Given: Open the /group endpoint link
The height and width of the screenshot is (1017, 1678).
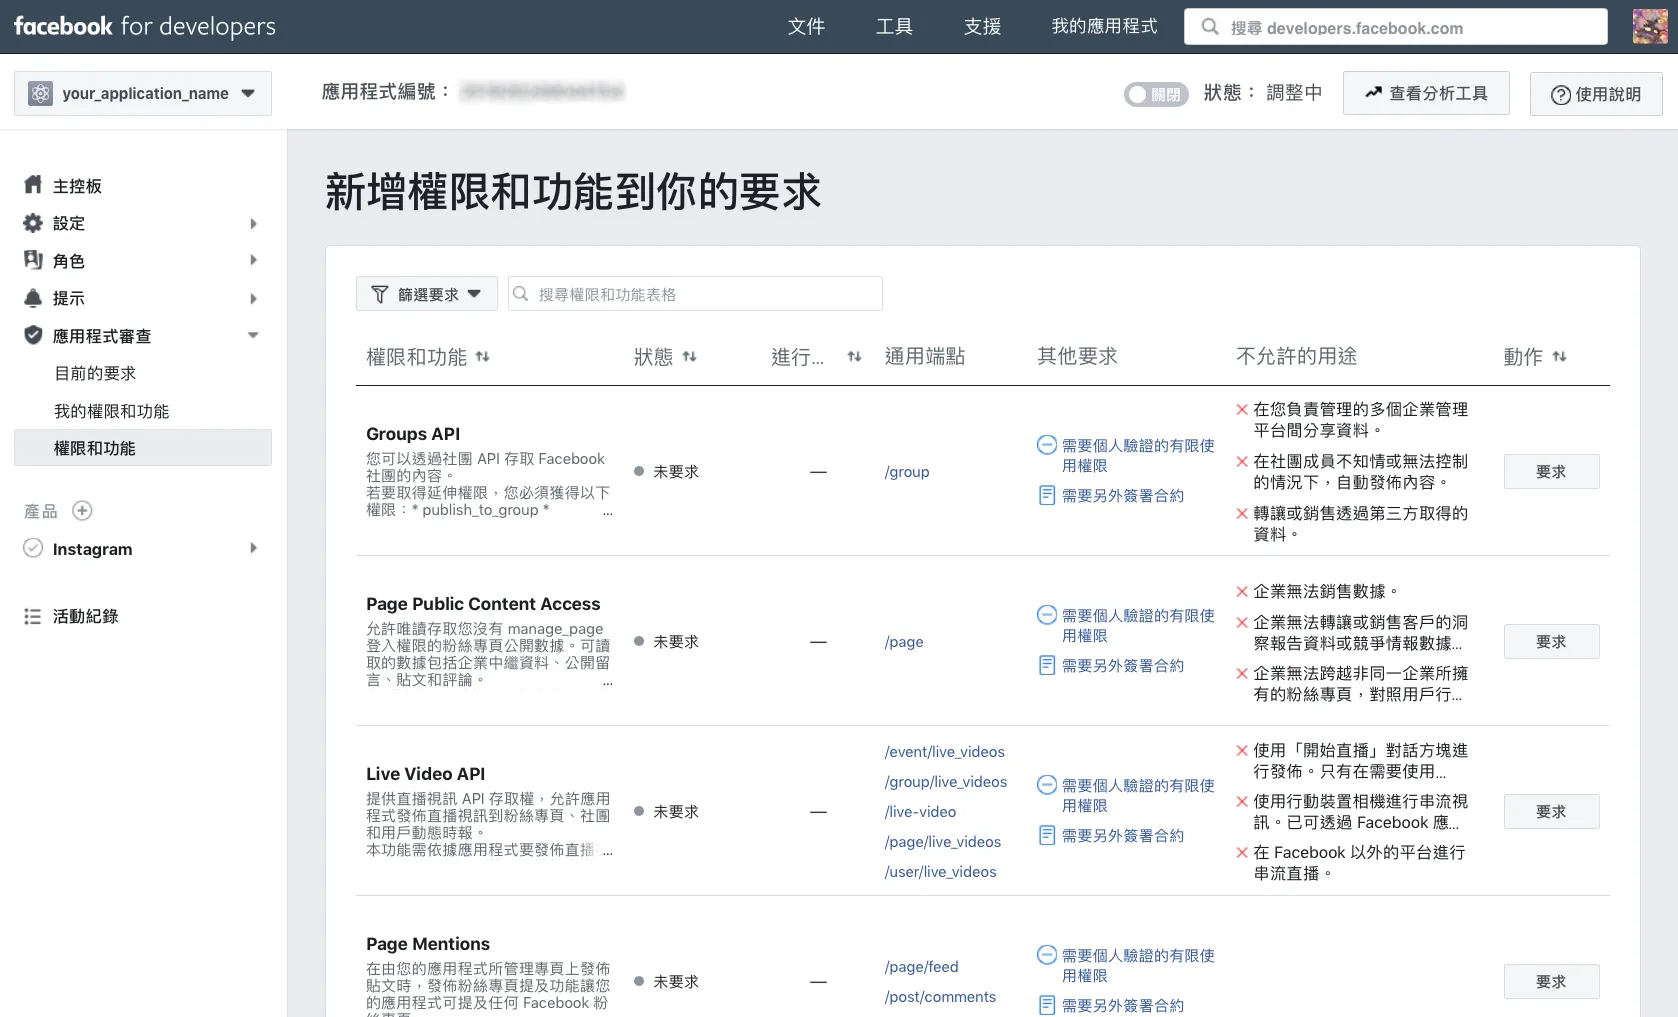Looking at the screenshot, I should [907, 472].
